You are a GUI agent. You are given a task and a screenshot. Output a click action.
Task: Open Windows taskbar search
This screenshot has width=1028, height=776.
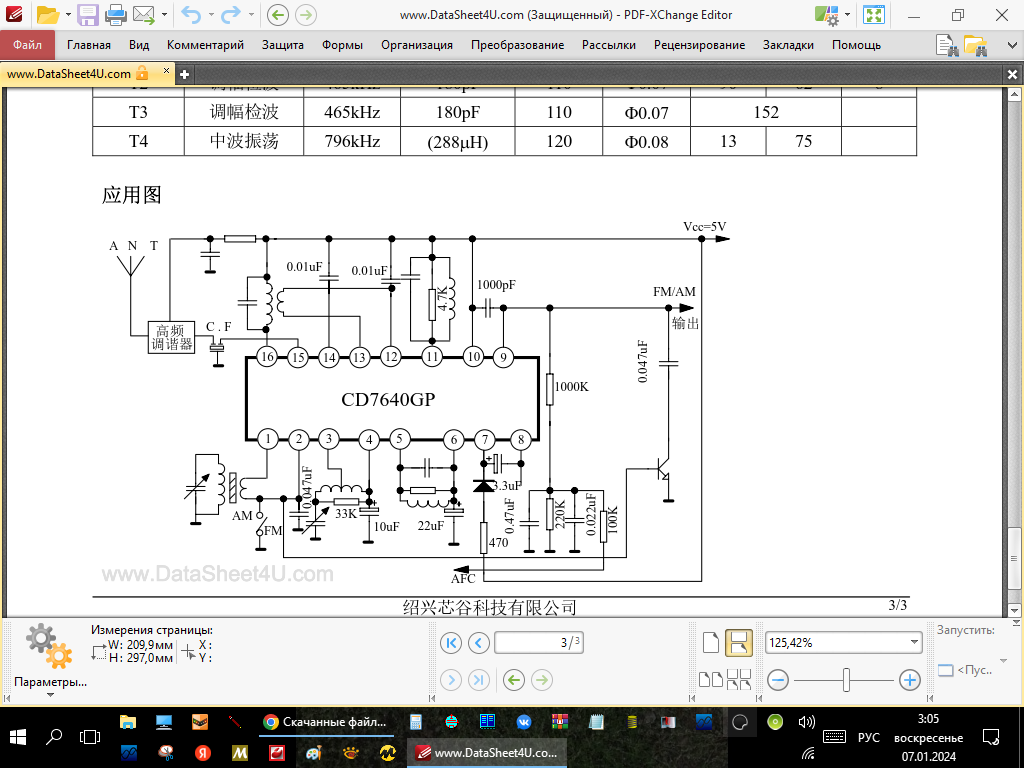pos(54,737)
